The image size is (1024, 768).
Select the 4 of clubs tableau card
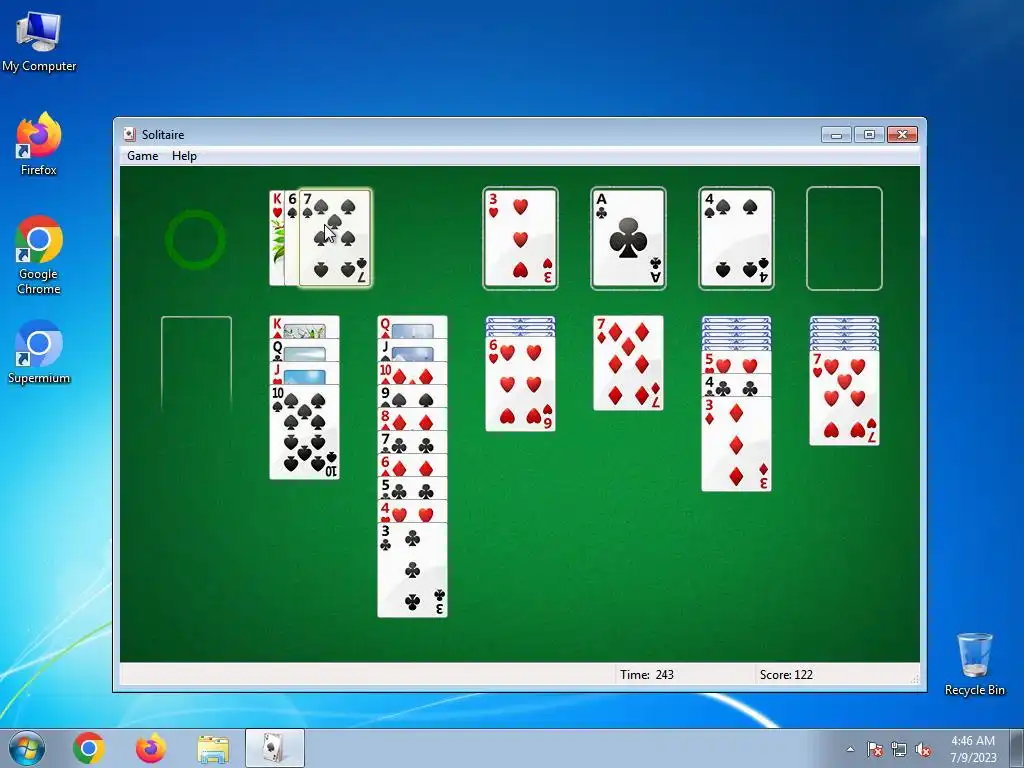(x=736, y=385)
